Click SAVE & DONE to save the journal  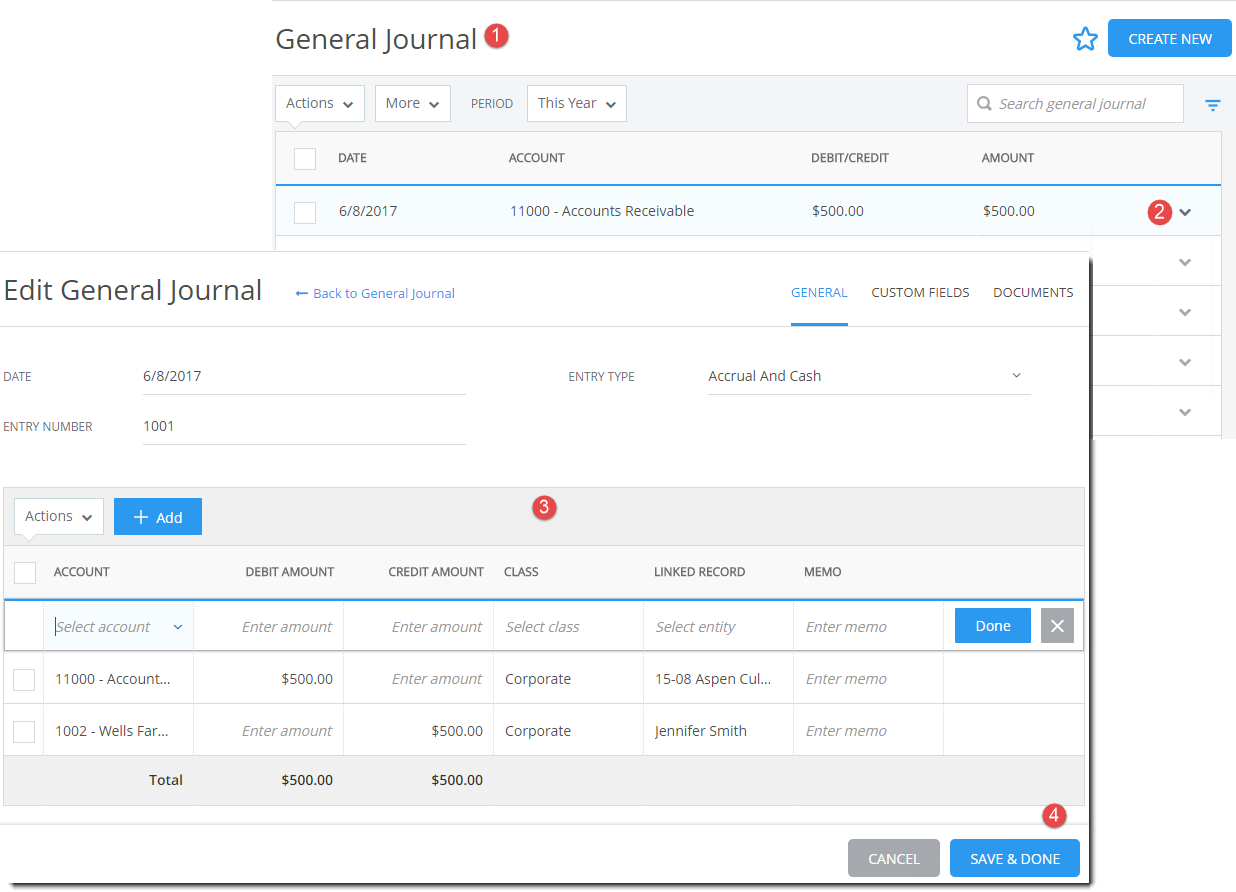[x=1014, y=858]
